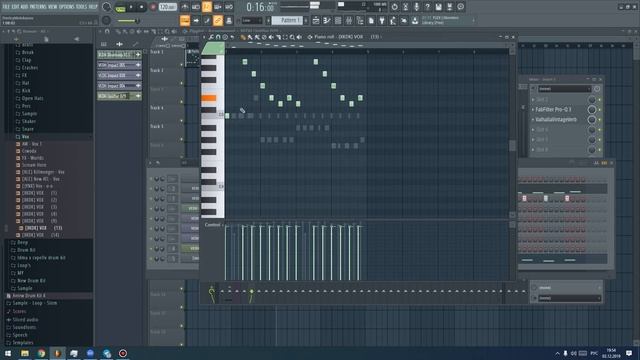Viewport: 640px width, 360px height.
Task: Expand the Snare folder in browser
Action: point(27,129)
